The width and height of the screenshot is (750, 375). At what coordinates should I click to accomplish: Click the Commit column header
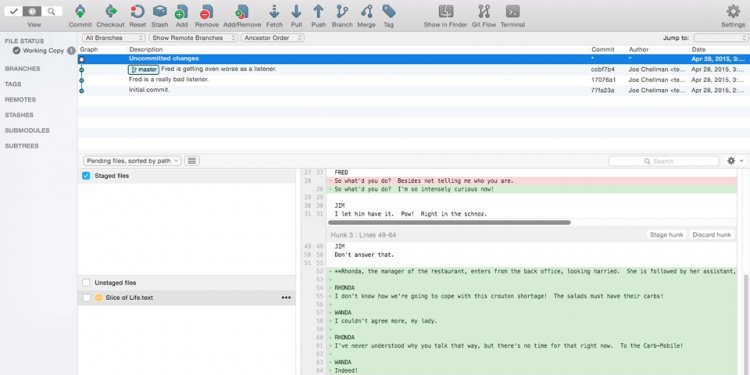(603, 49)
